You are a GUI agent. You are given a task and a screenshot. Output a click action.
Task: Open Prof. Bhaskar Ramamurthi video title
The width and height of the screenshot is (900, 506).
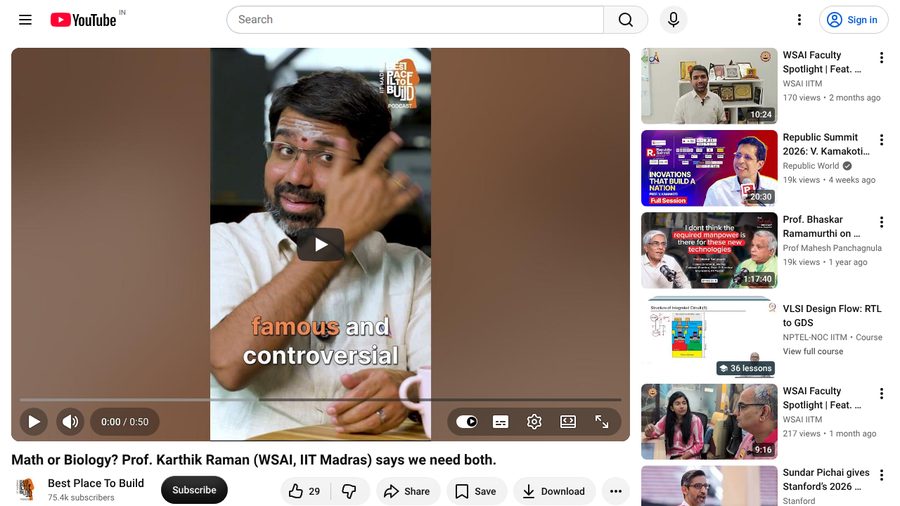(x=821, y=227)
